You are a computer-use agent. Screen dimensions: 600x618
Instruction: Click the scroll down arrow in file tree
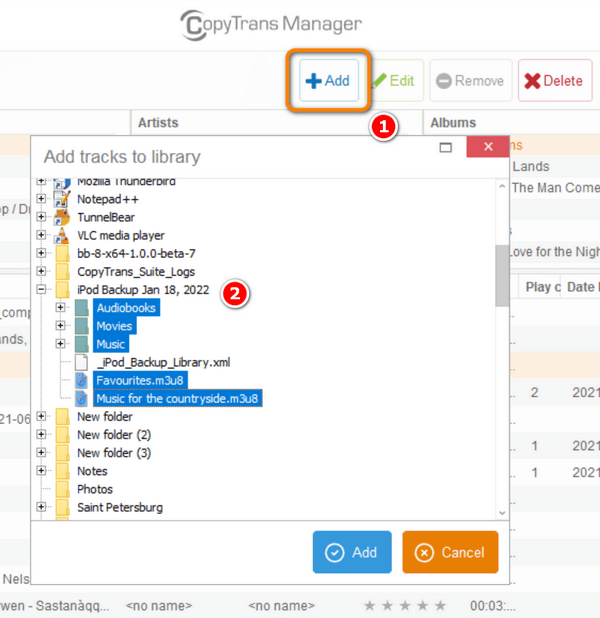[x=502, y=513]
